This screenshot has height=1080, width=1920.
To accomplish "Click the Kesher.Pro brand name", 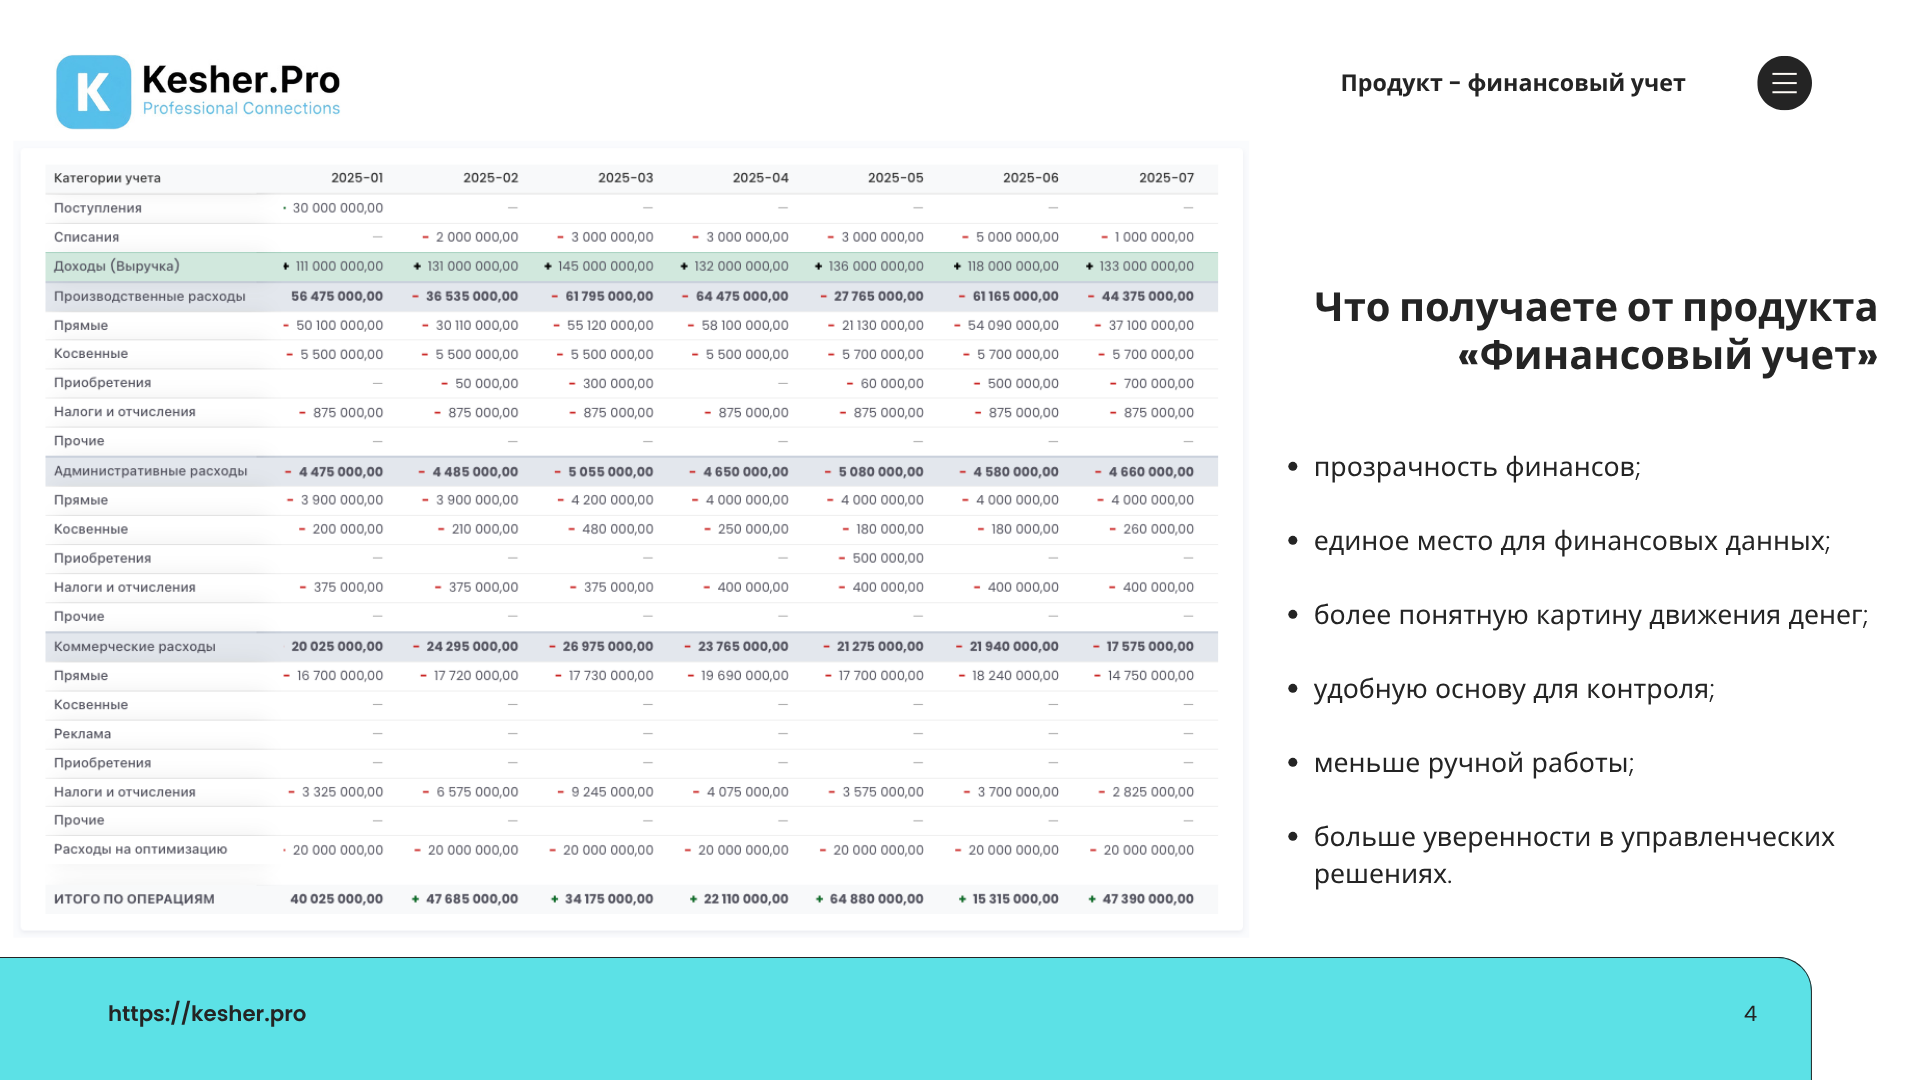I will [241, 79].
